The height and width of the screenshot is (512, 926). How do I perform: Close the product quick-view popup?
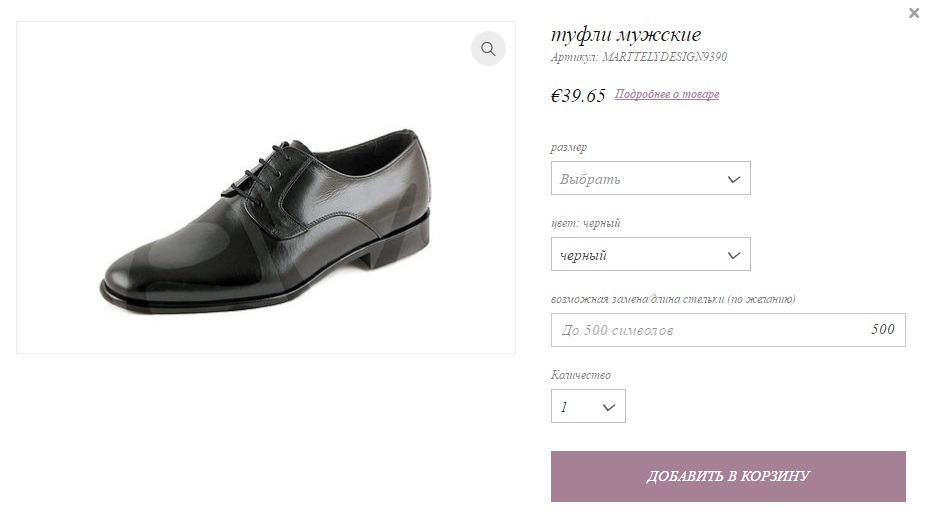click(914, 13)
